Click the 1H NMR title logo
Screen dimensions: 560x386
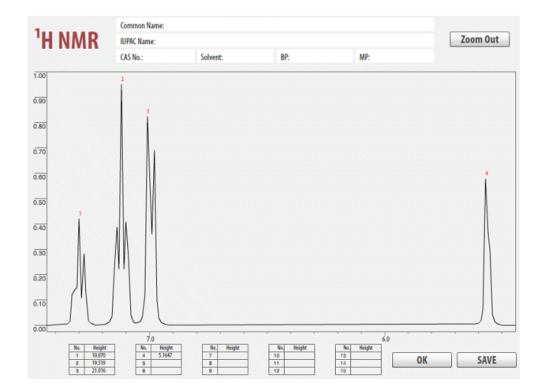pyautogui.click(x=66, y=39)
